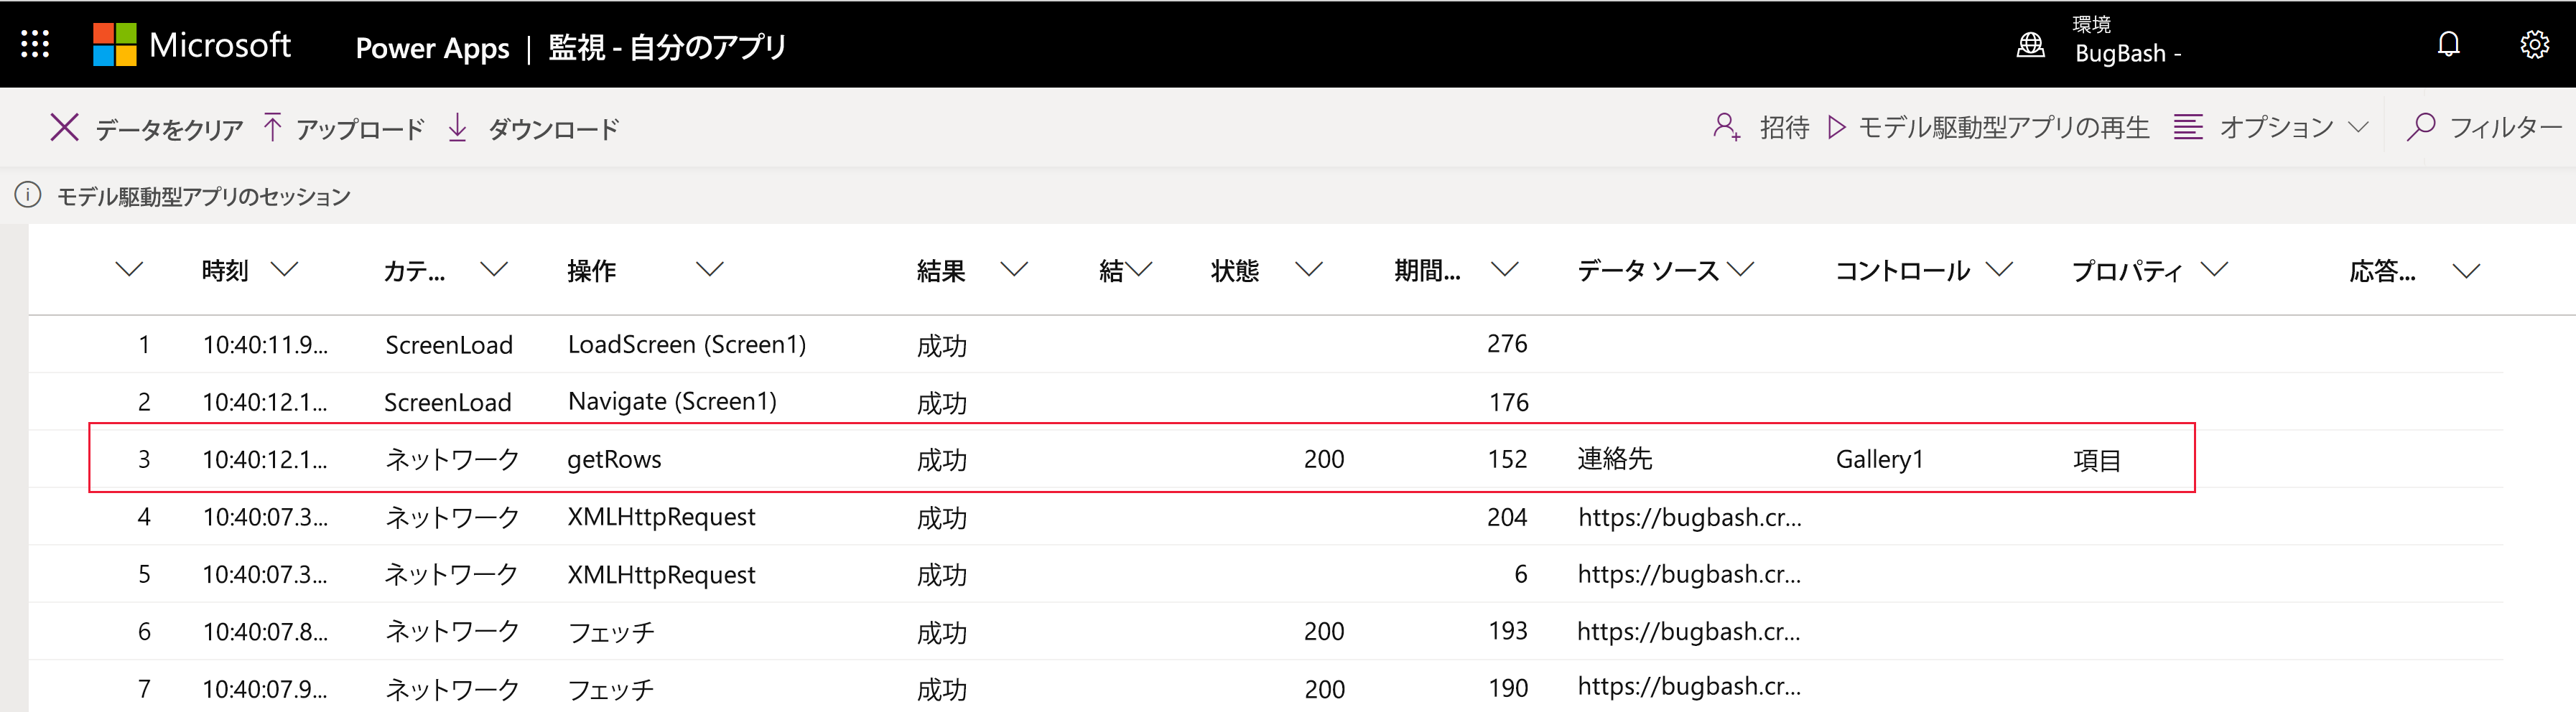The height and width of the screenshot is (712, 2576).
Task: Click status 200 in row 6
Action: (1324, 631)
